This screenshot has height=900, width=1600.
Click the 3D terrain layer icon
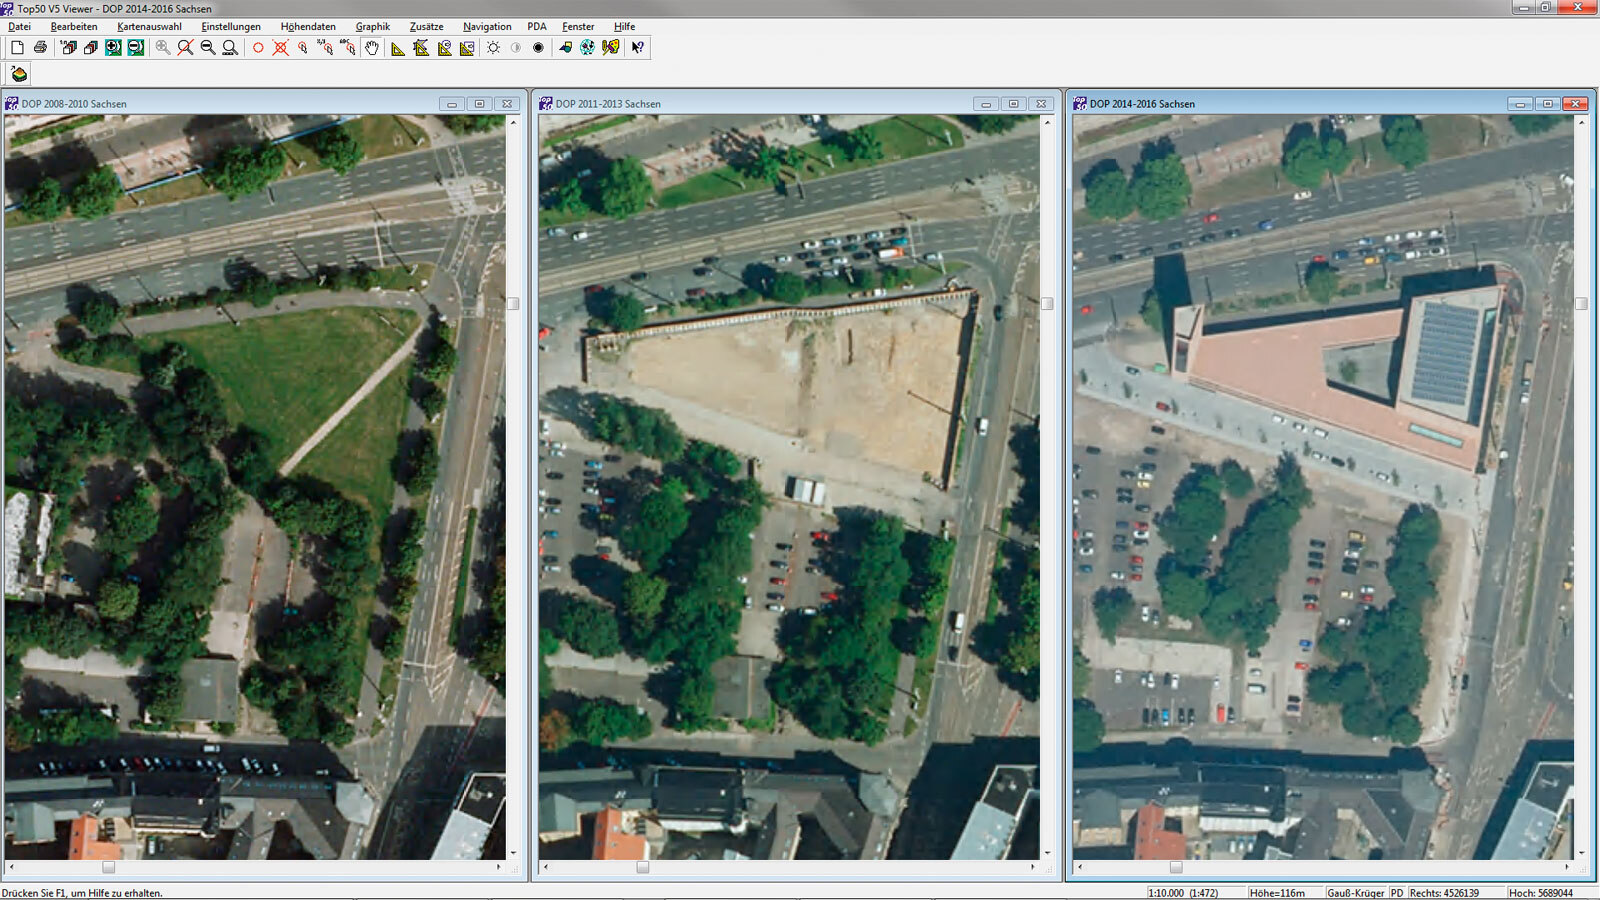[x=19, y=74]
